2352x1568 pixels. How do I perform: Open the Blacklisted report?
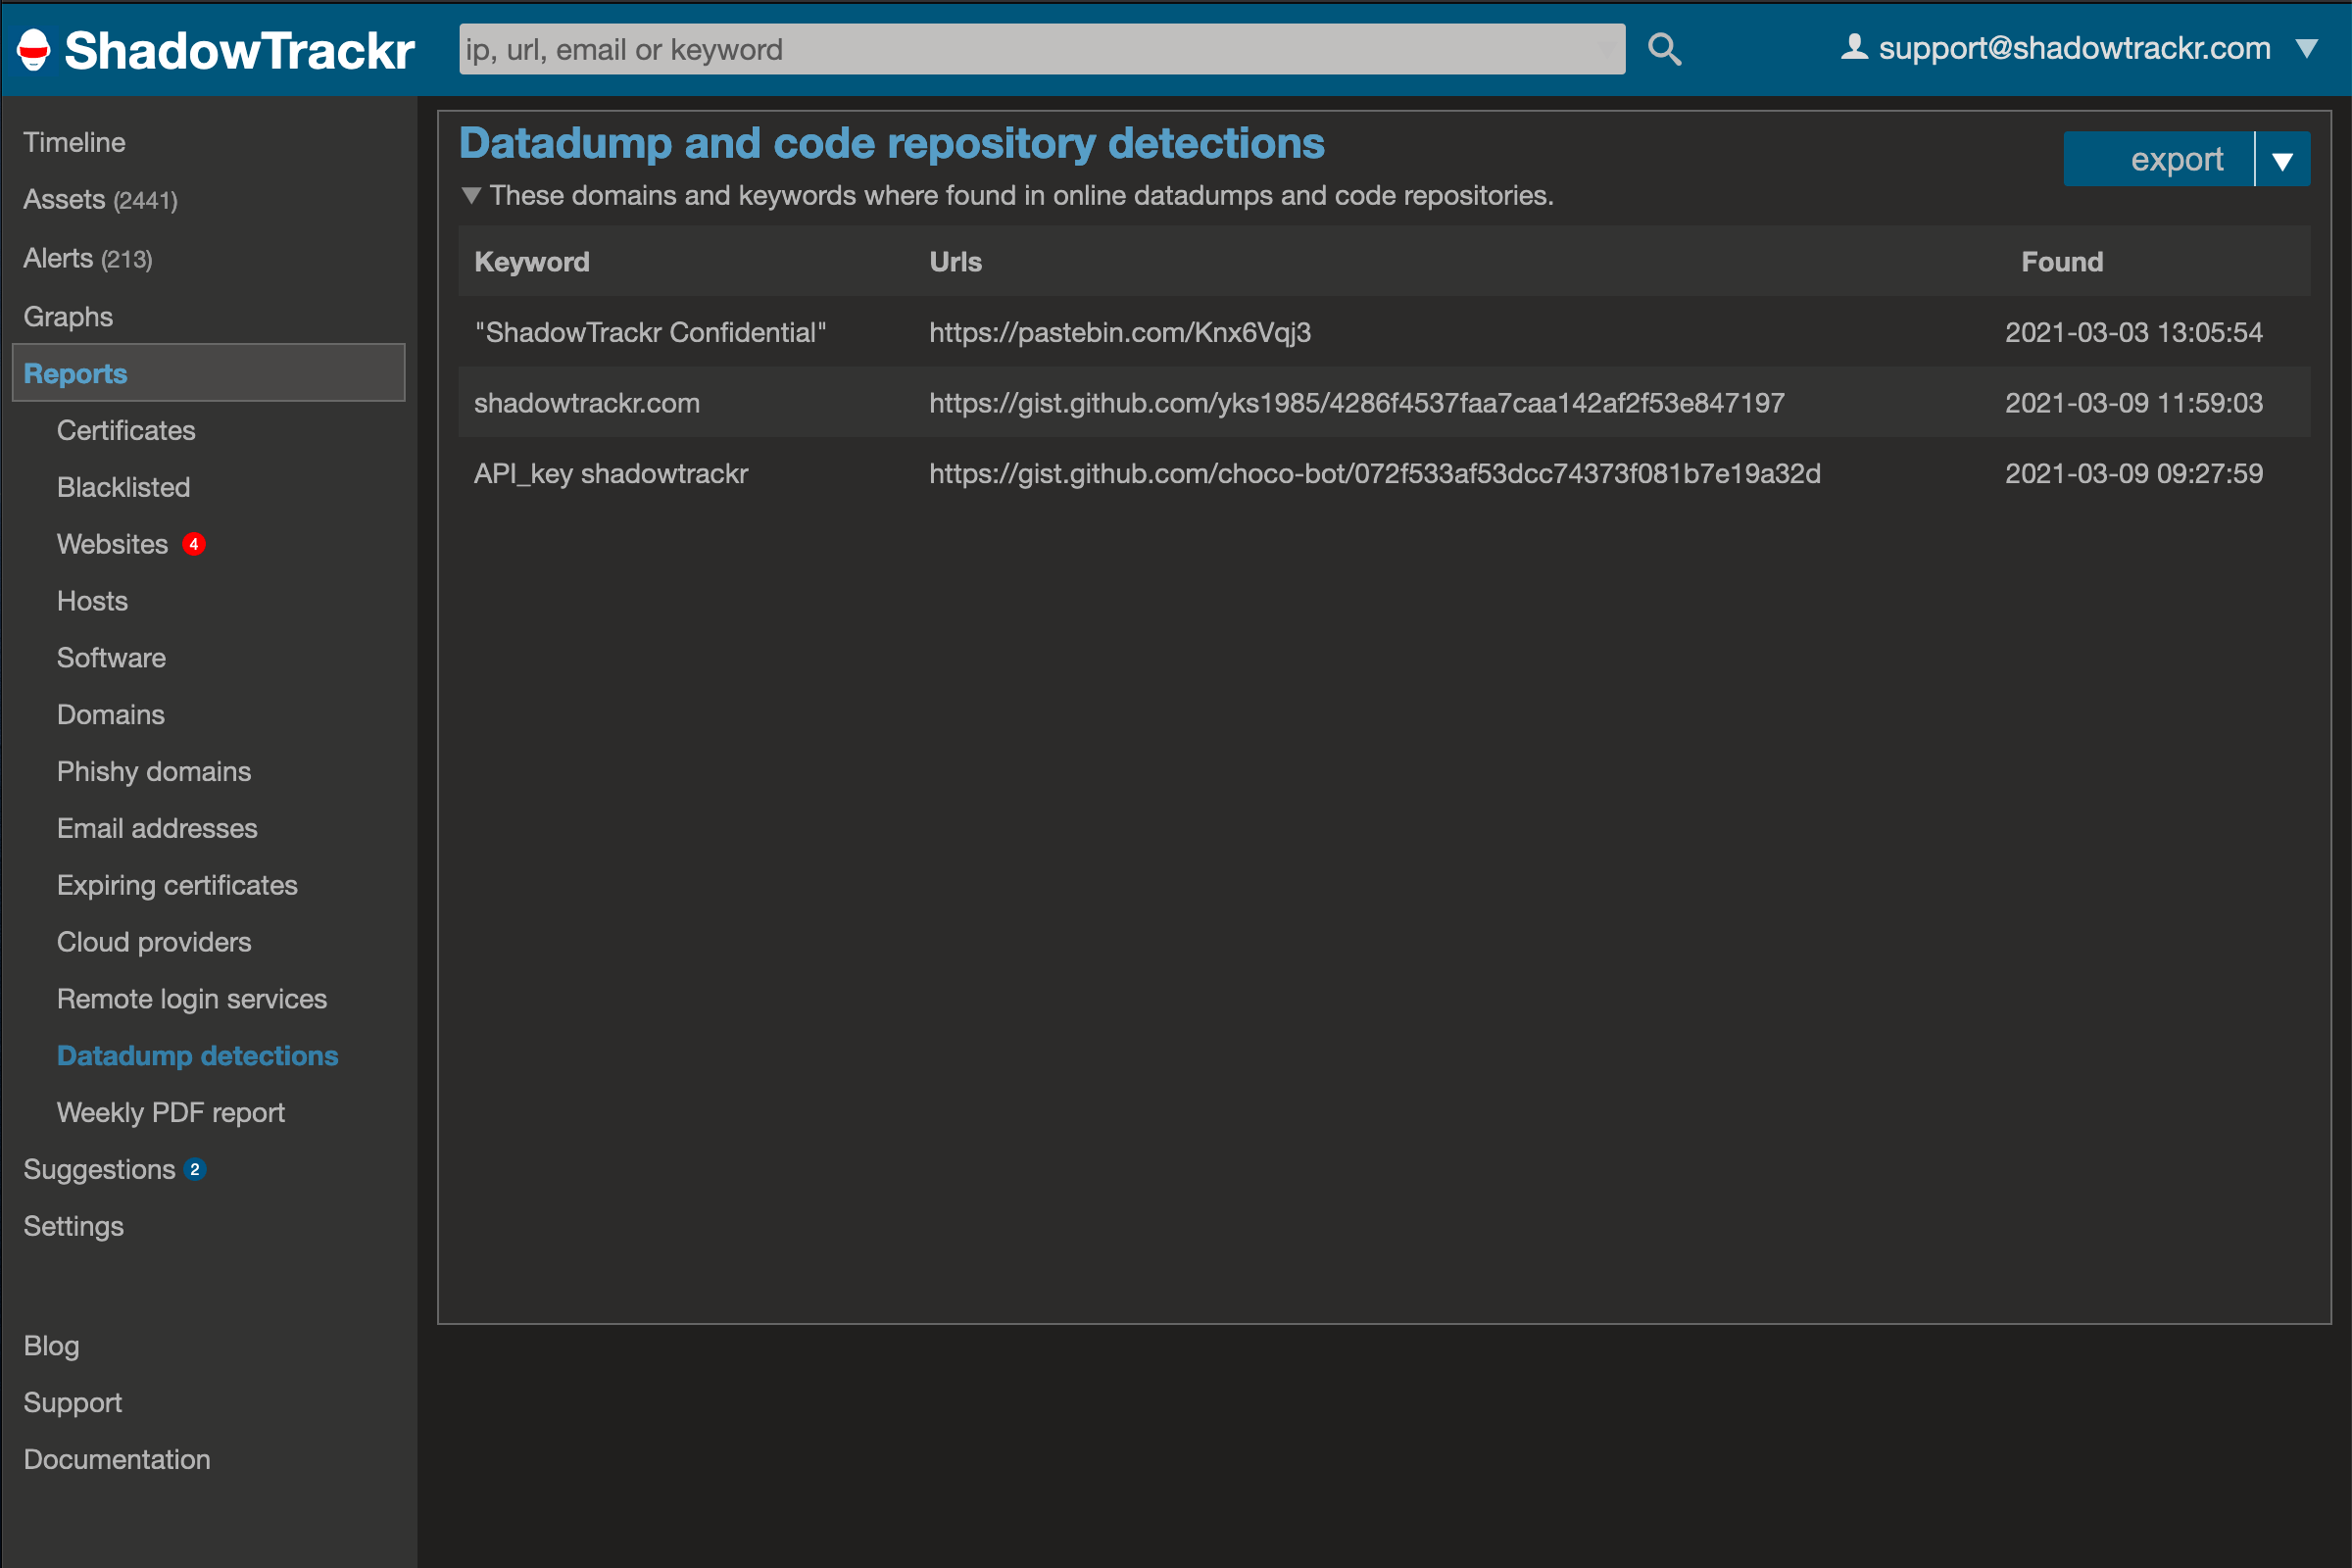[123, 487]
